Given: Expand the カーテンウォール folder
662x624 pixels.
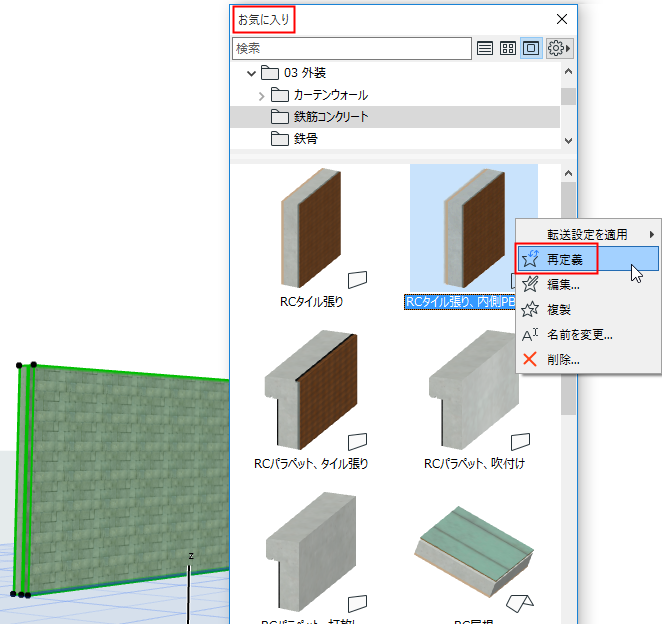Looking at the screenshot, I should pyautogui.click(x=261, y=96).
